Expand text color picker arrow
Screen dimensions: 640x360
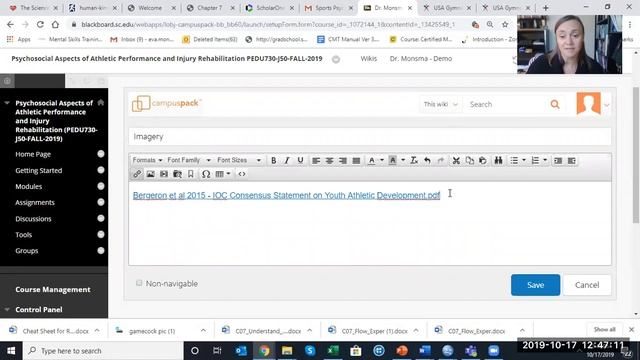382,160
